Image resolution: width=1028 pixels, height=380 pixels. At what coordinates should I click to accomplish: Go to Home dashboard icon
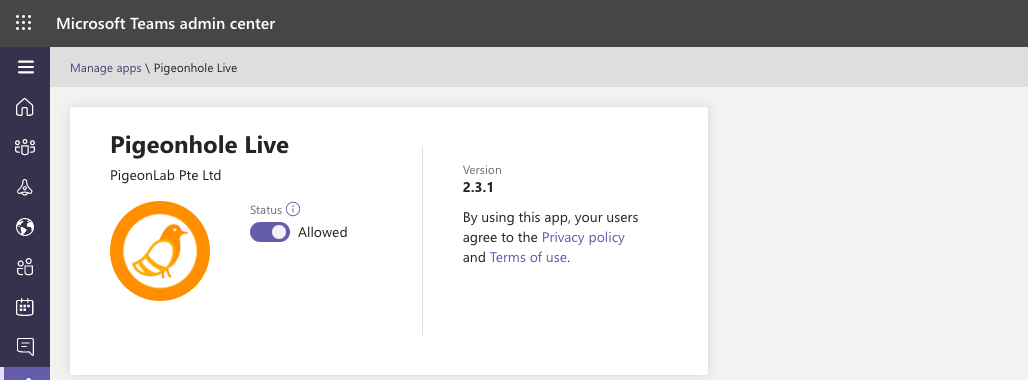click(25, 107)
